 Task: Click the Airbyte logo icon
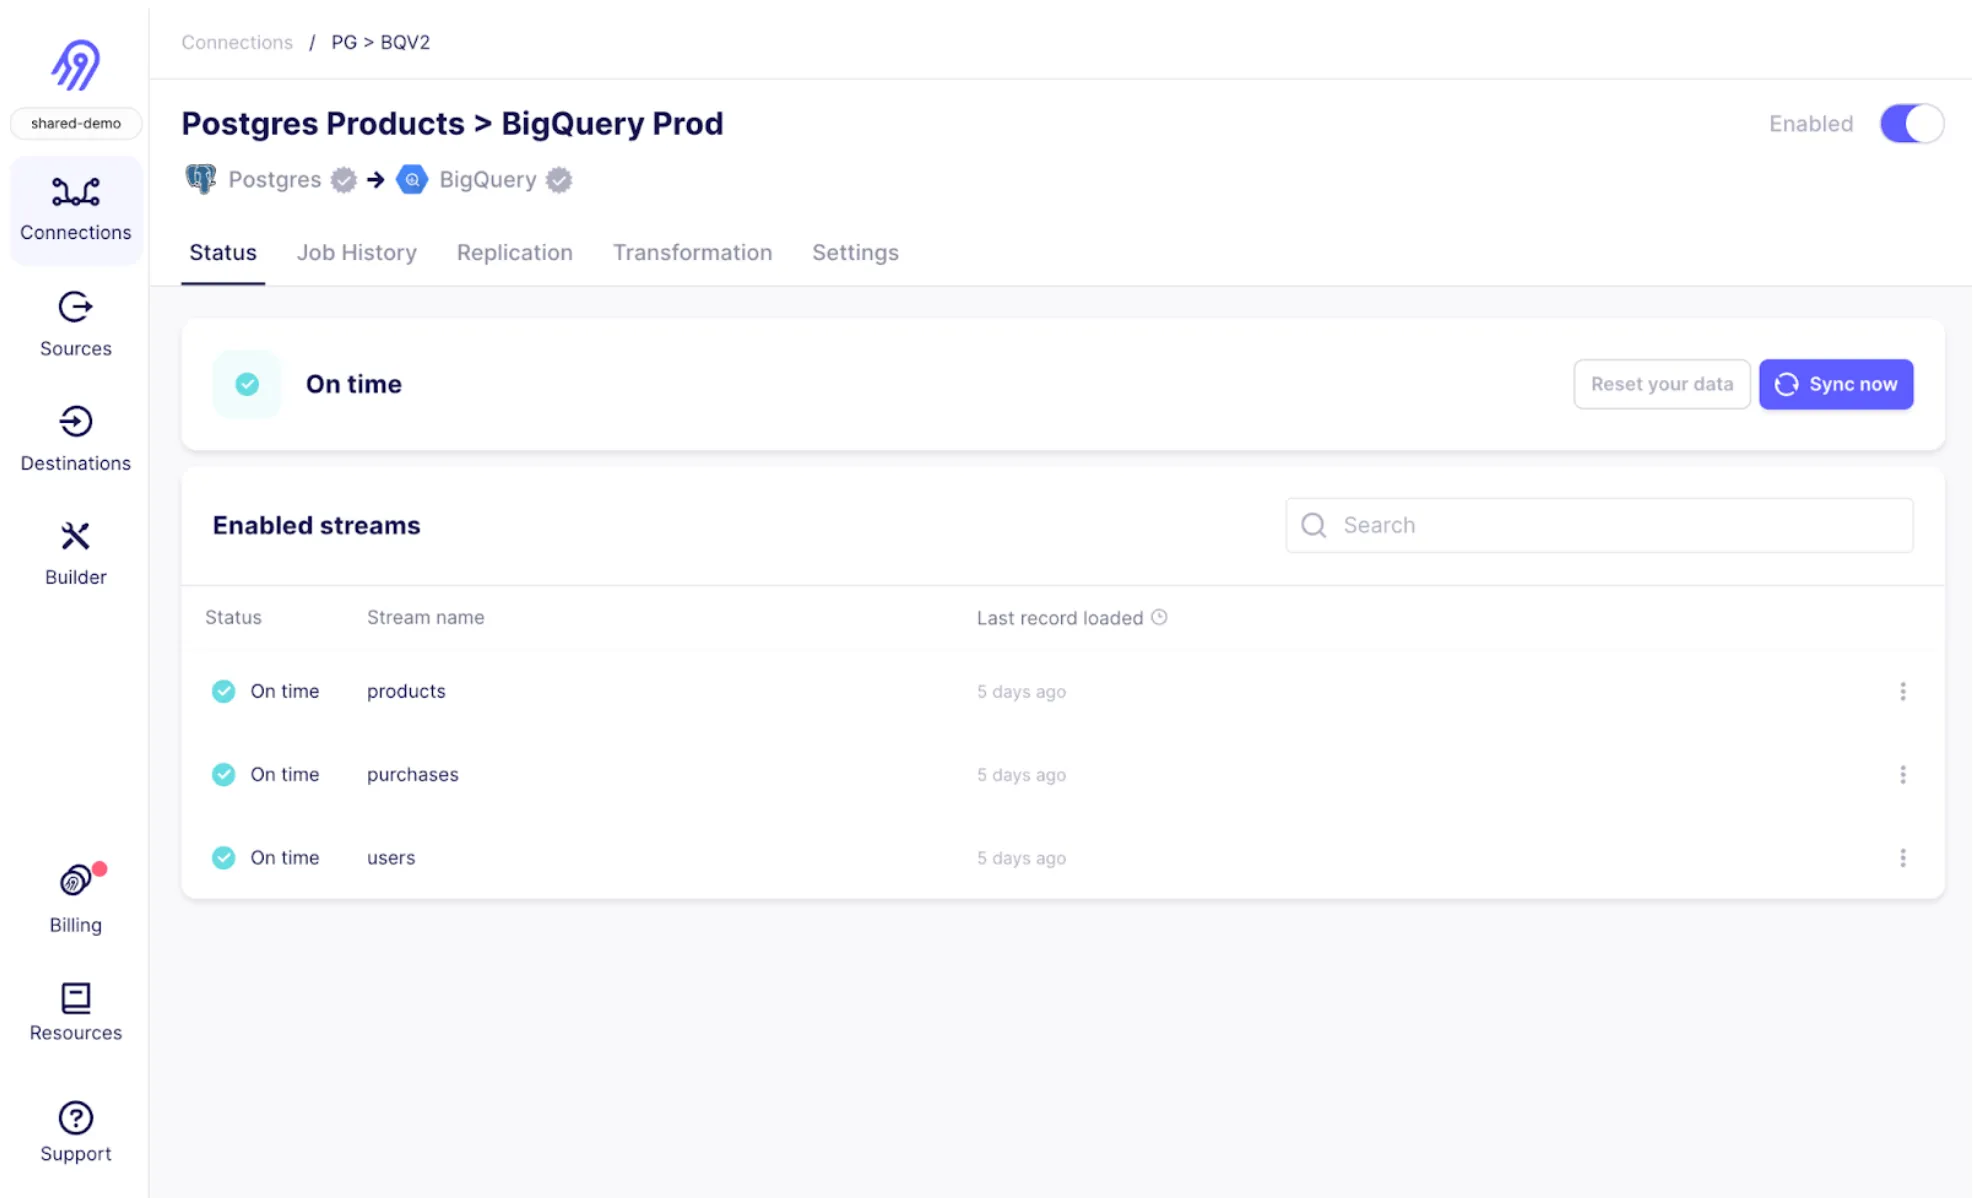[x=76, y=65]
